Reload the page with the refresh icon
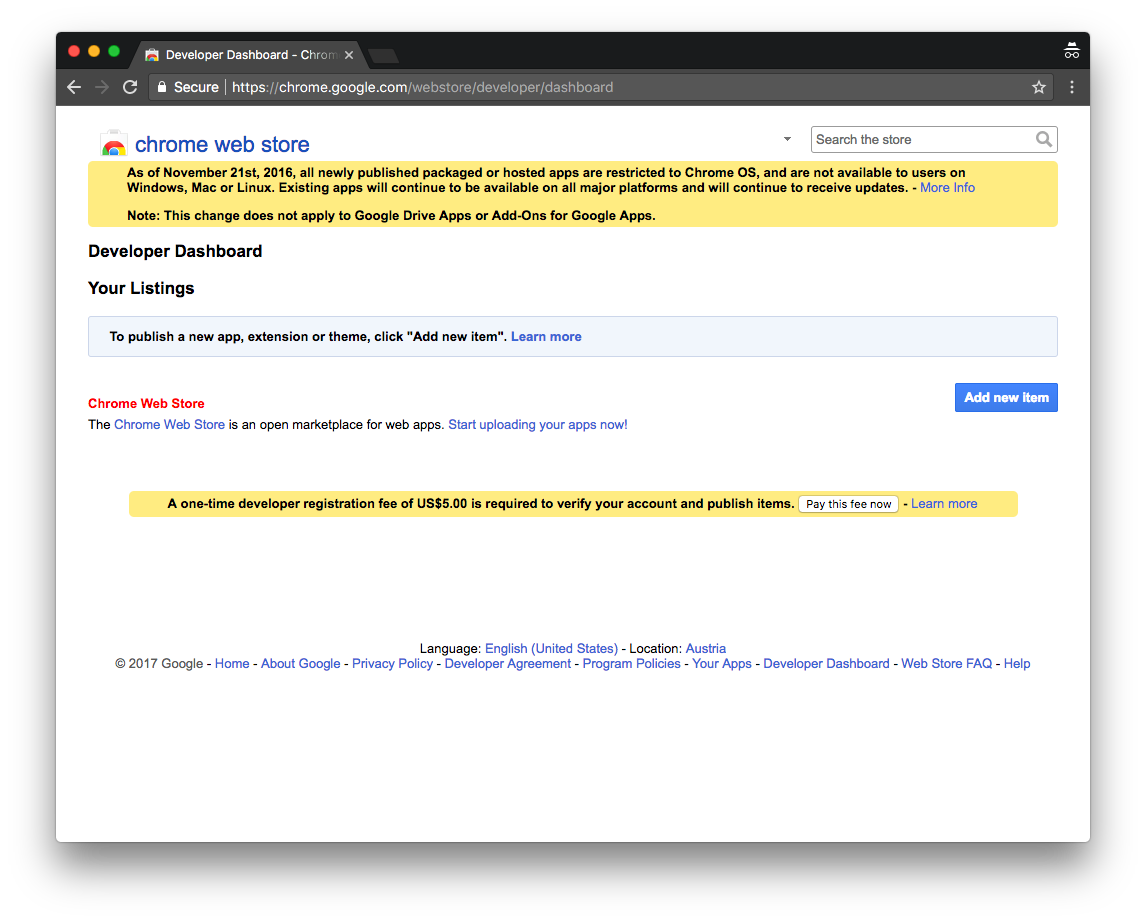This screenshot has height=922, width=1146. pos(130,88)
